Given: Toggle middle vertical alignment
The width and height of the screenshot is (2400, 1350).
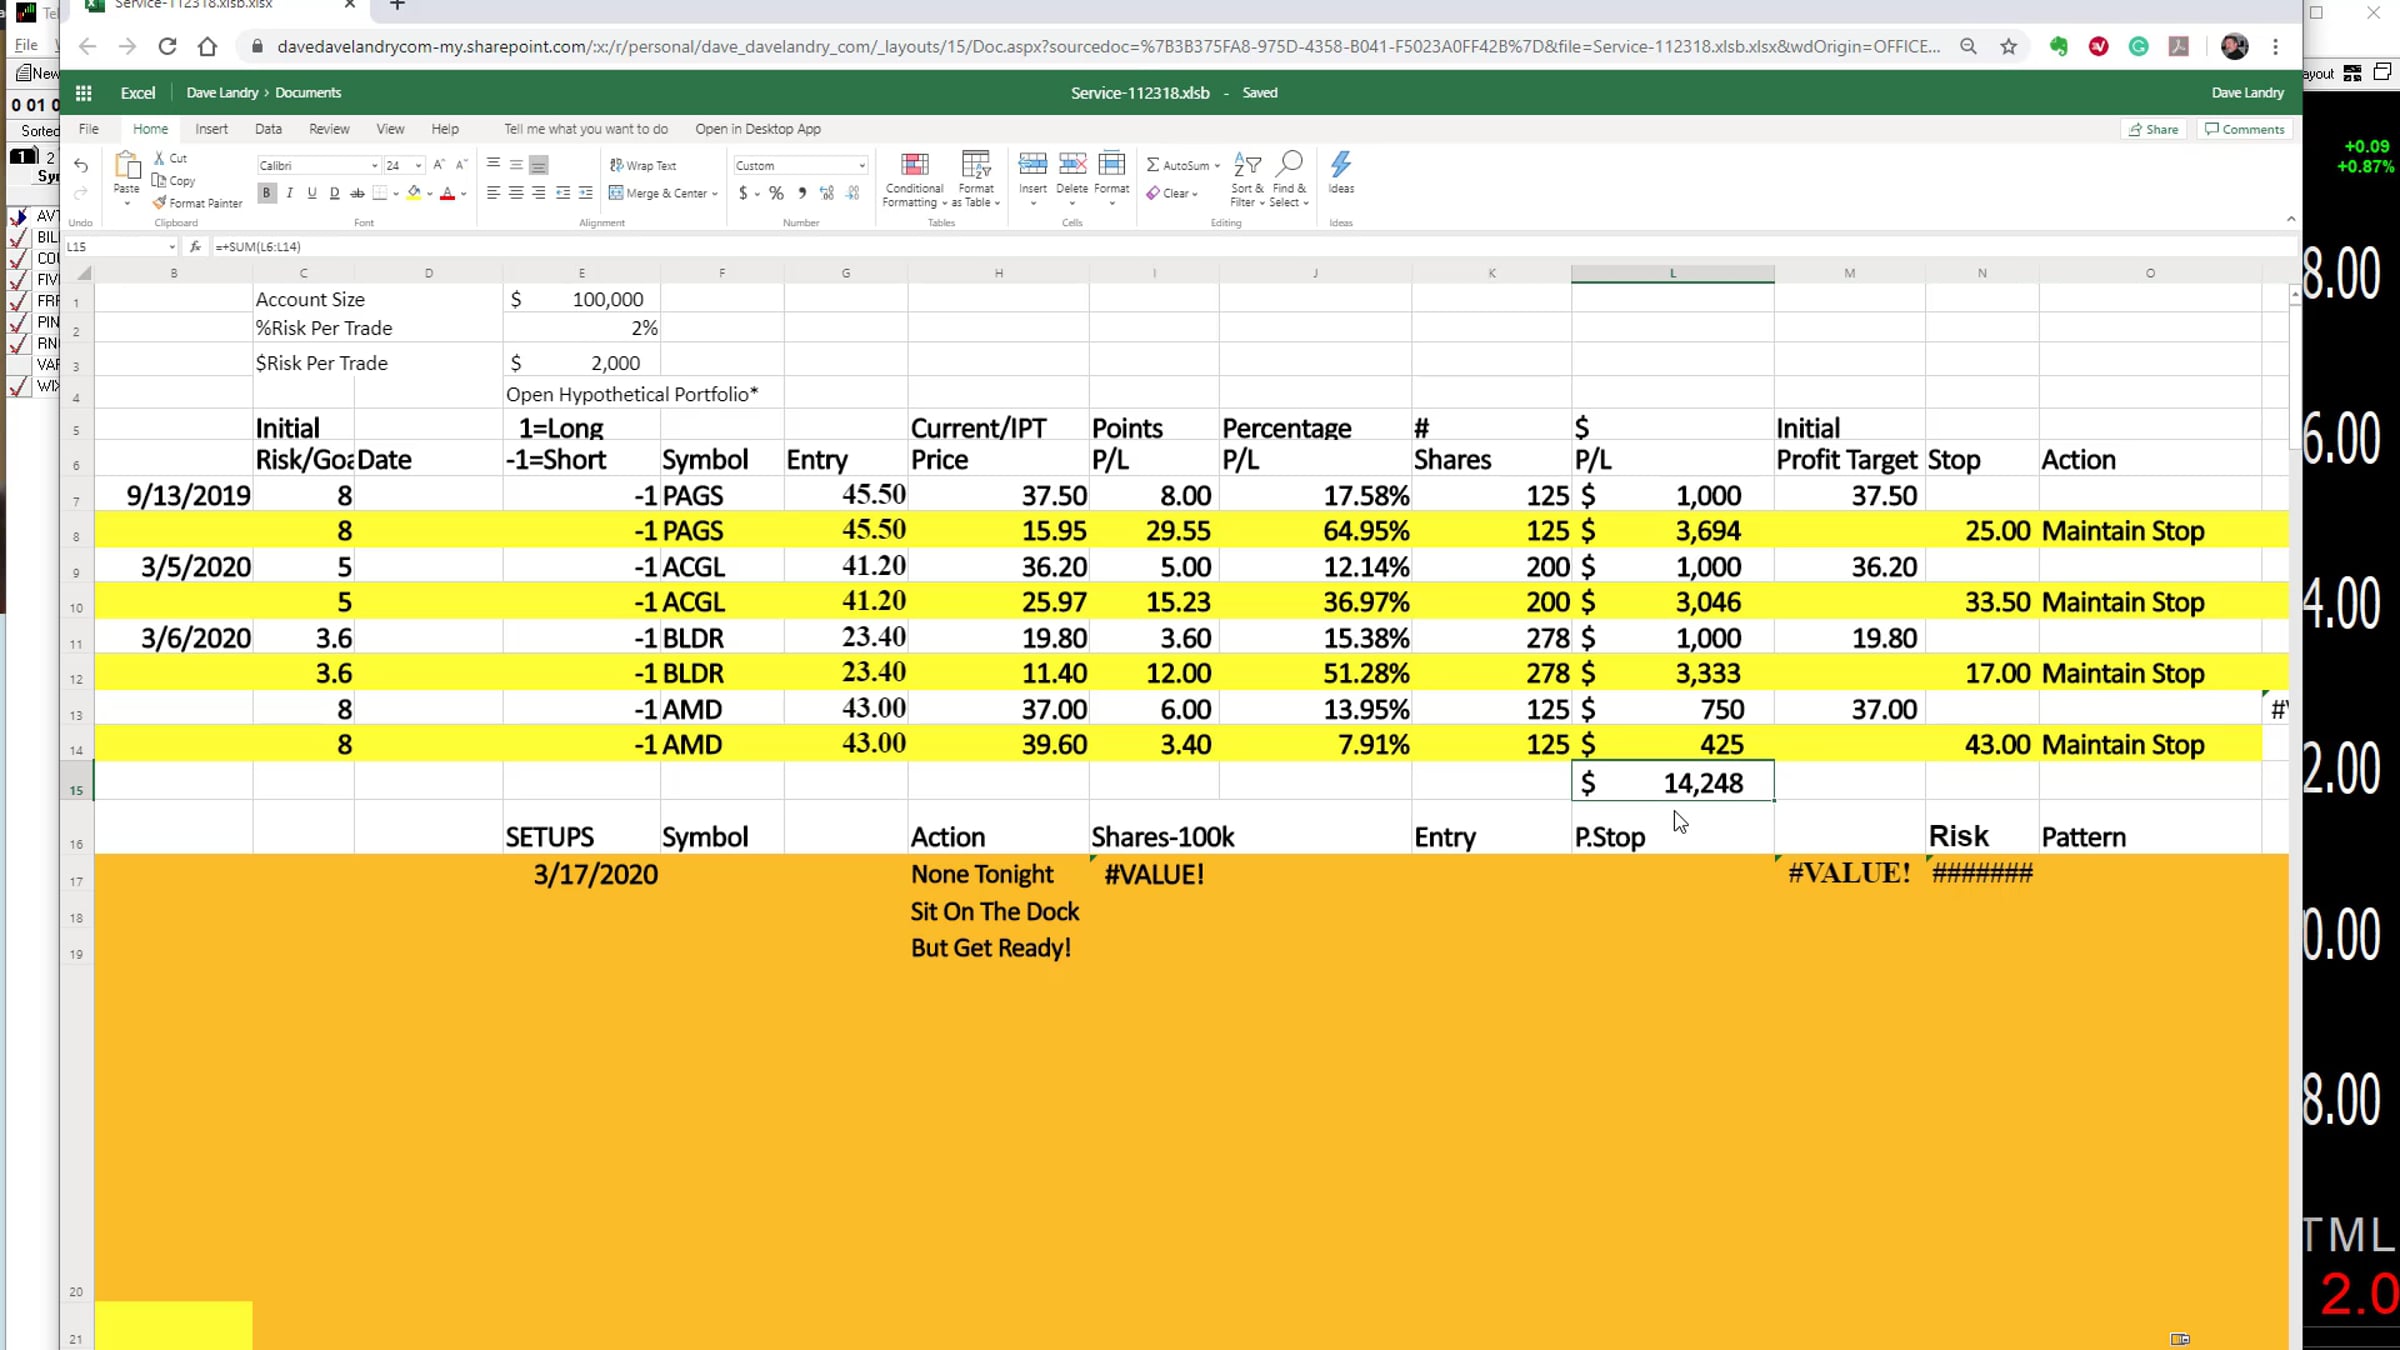Looking at the screenshot, I should coord(516,165).
